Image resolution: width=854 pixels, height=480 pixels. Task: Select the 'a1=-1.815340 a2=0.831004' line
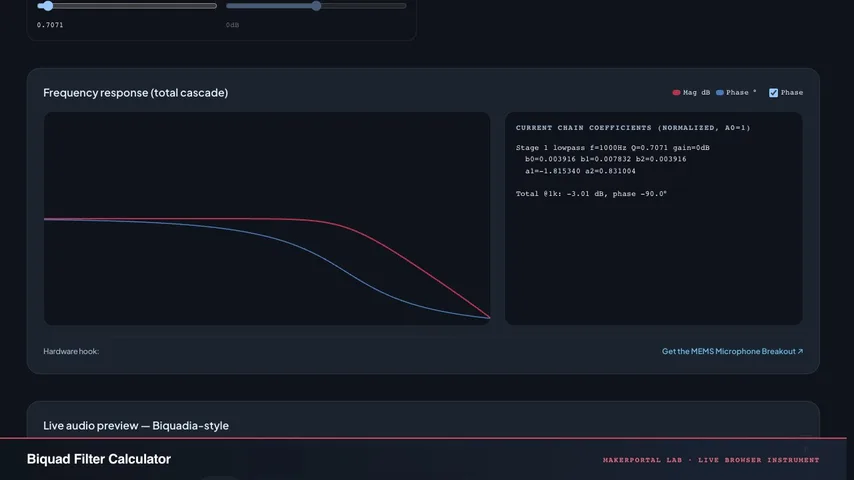click(x=580, y=171)
